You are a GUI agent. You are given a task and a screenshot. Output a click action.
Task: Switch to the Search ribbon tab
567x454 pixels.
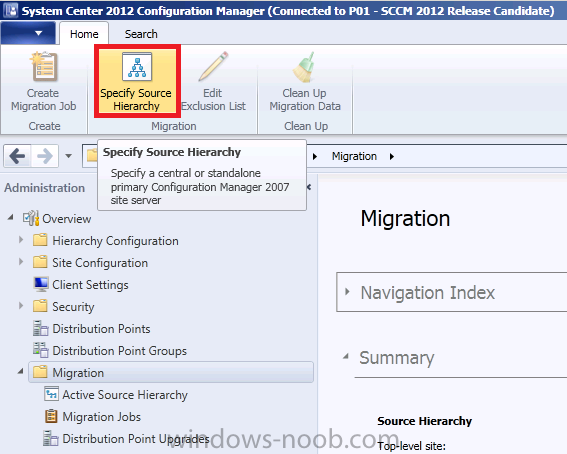pyautogui.click(x=141, y=34)
